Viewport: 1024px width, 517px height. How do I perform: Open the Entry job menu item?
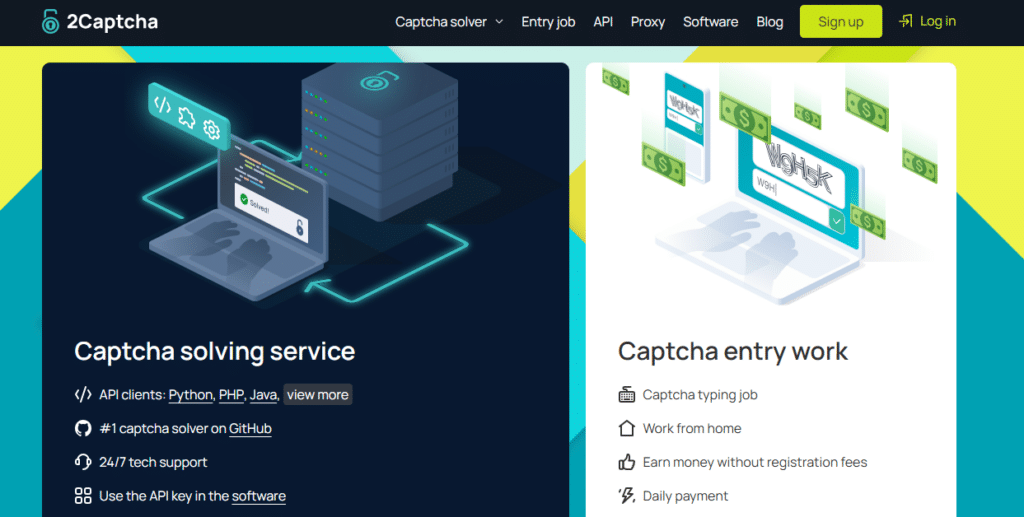548,22
